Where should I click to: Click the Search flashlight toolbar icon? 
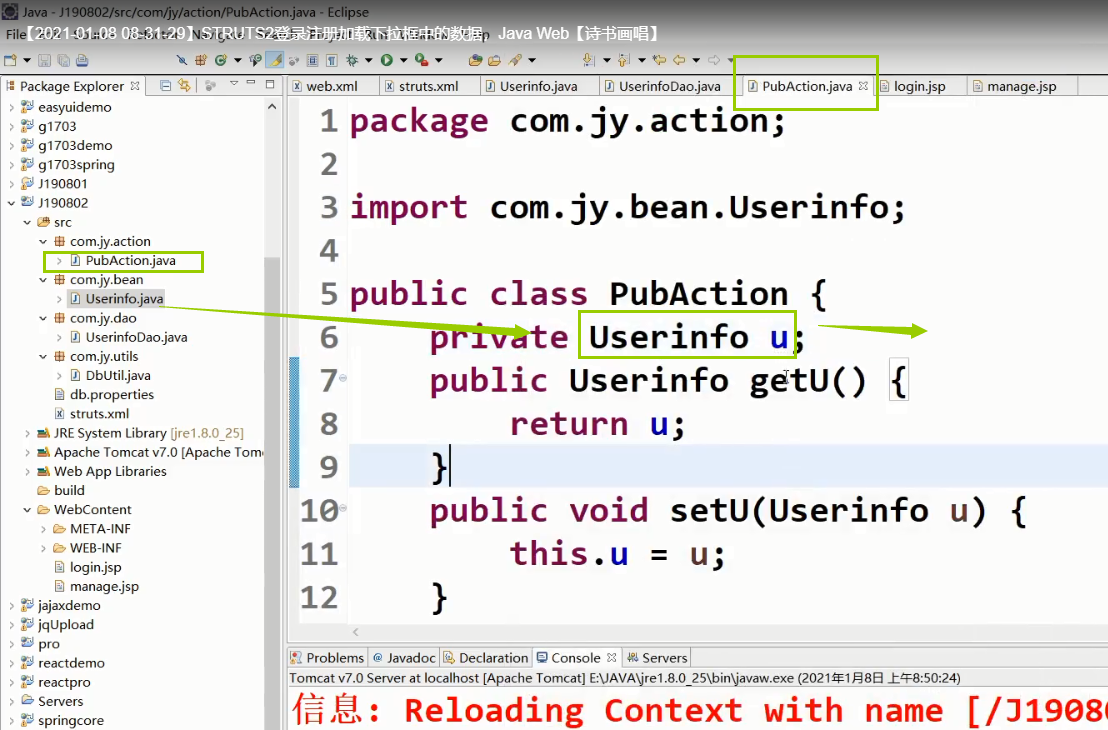tap(515, 60)
